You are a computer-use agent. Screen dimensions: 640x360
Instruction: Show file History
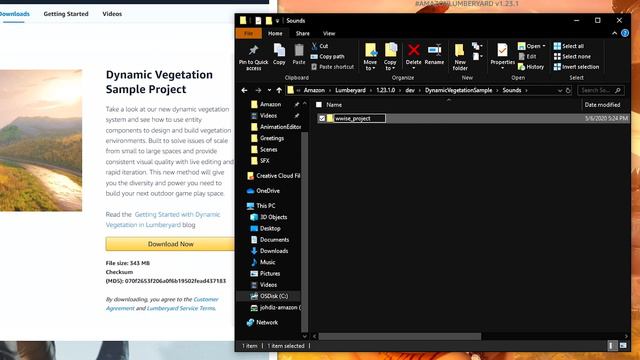click(x=531, y=67)
